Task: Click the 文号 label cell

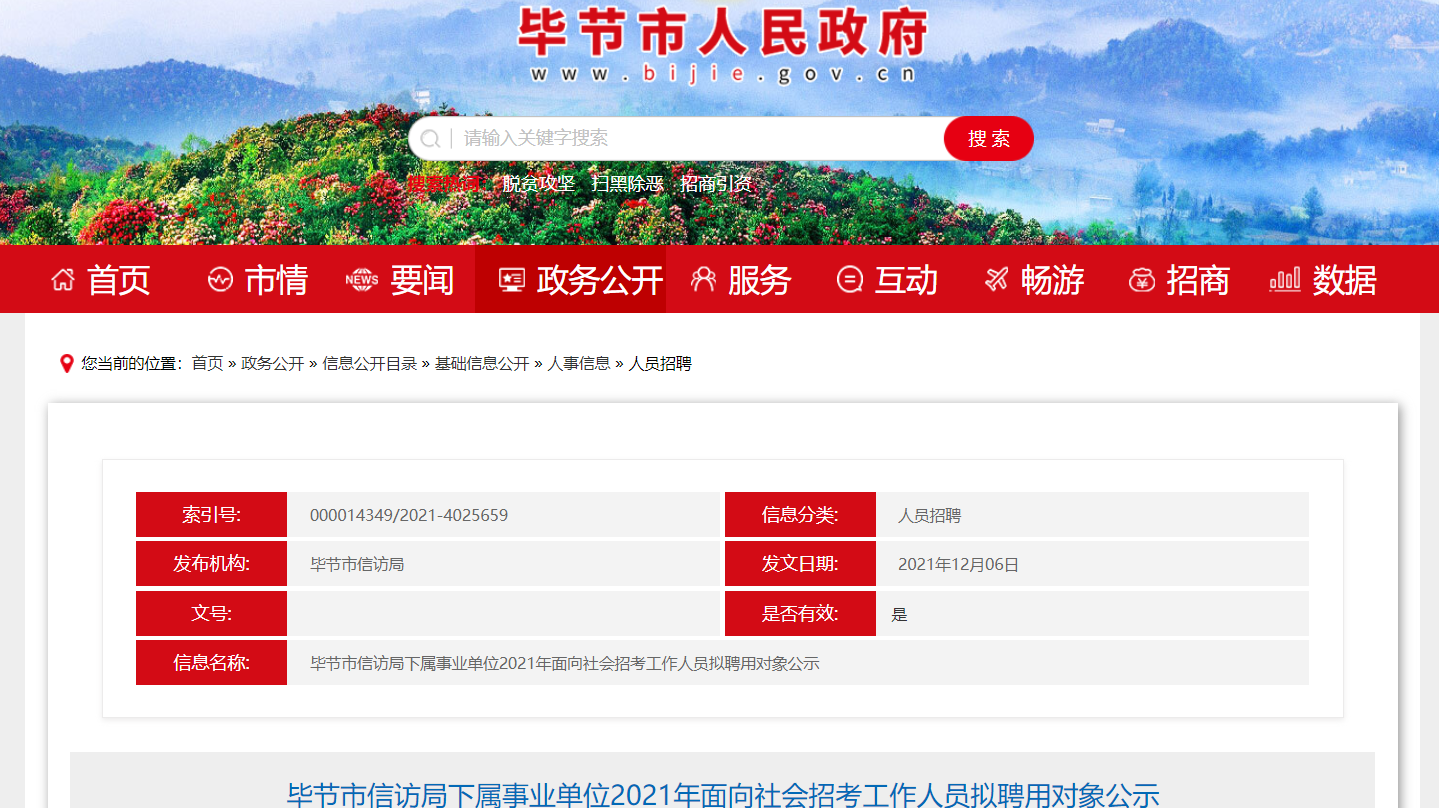Action: [211, 613]
